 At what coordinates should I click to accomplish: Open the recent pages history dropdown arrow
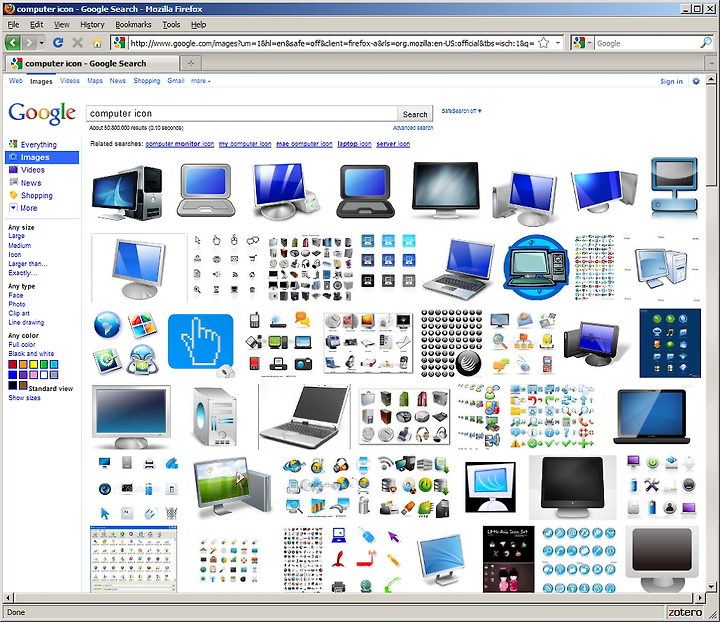[x=42, y=43]
